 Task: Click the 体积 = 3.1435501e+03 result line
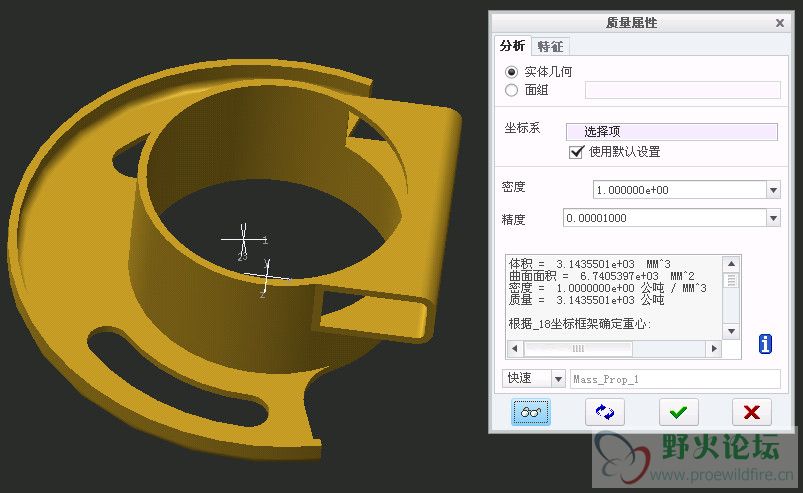tap(589, 264)
